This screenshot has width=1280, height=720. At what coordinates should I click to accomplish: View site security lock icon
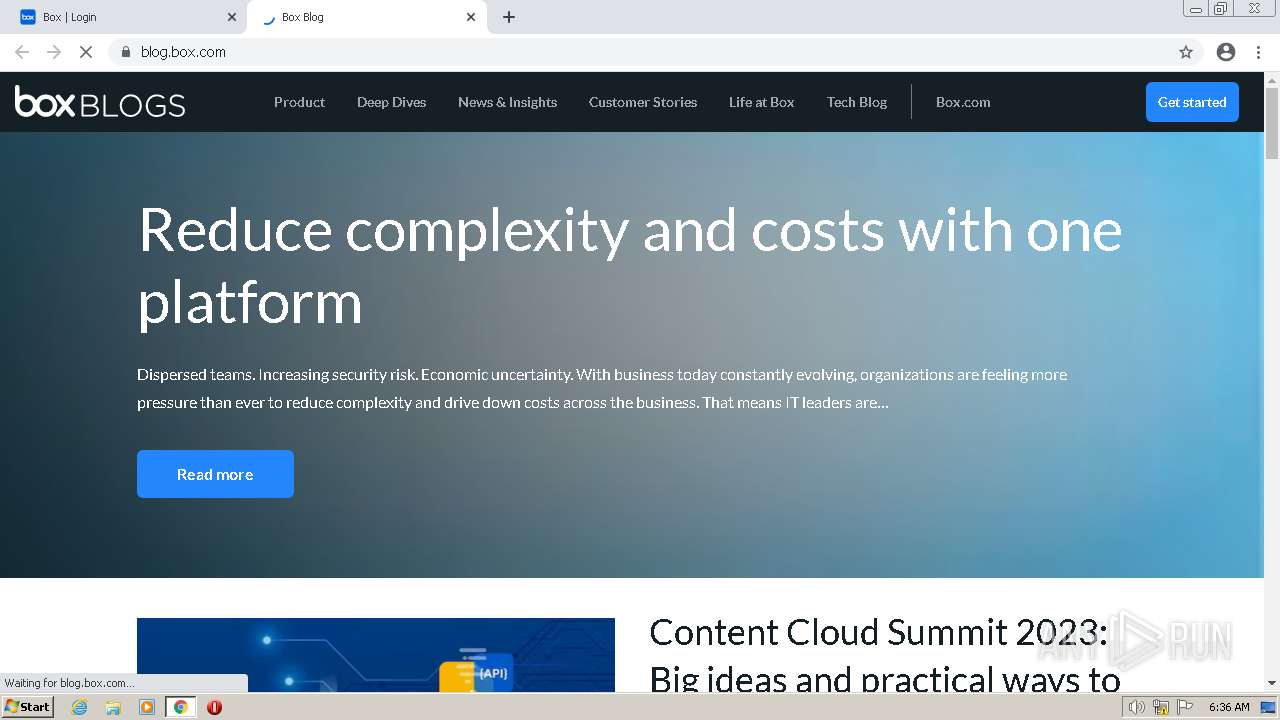(126, 52)
